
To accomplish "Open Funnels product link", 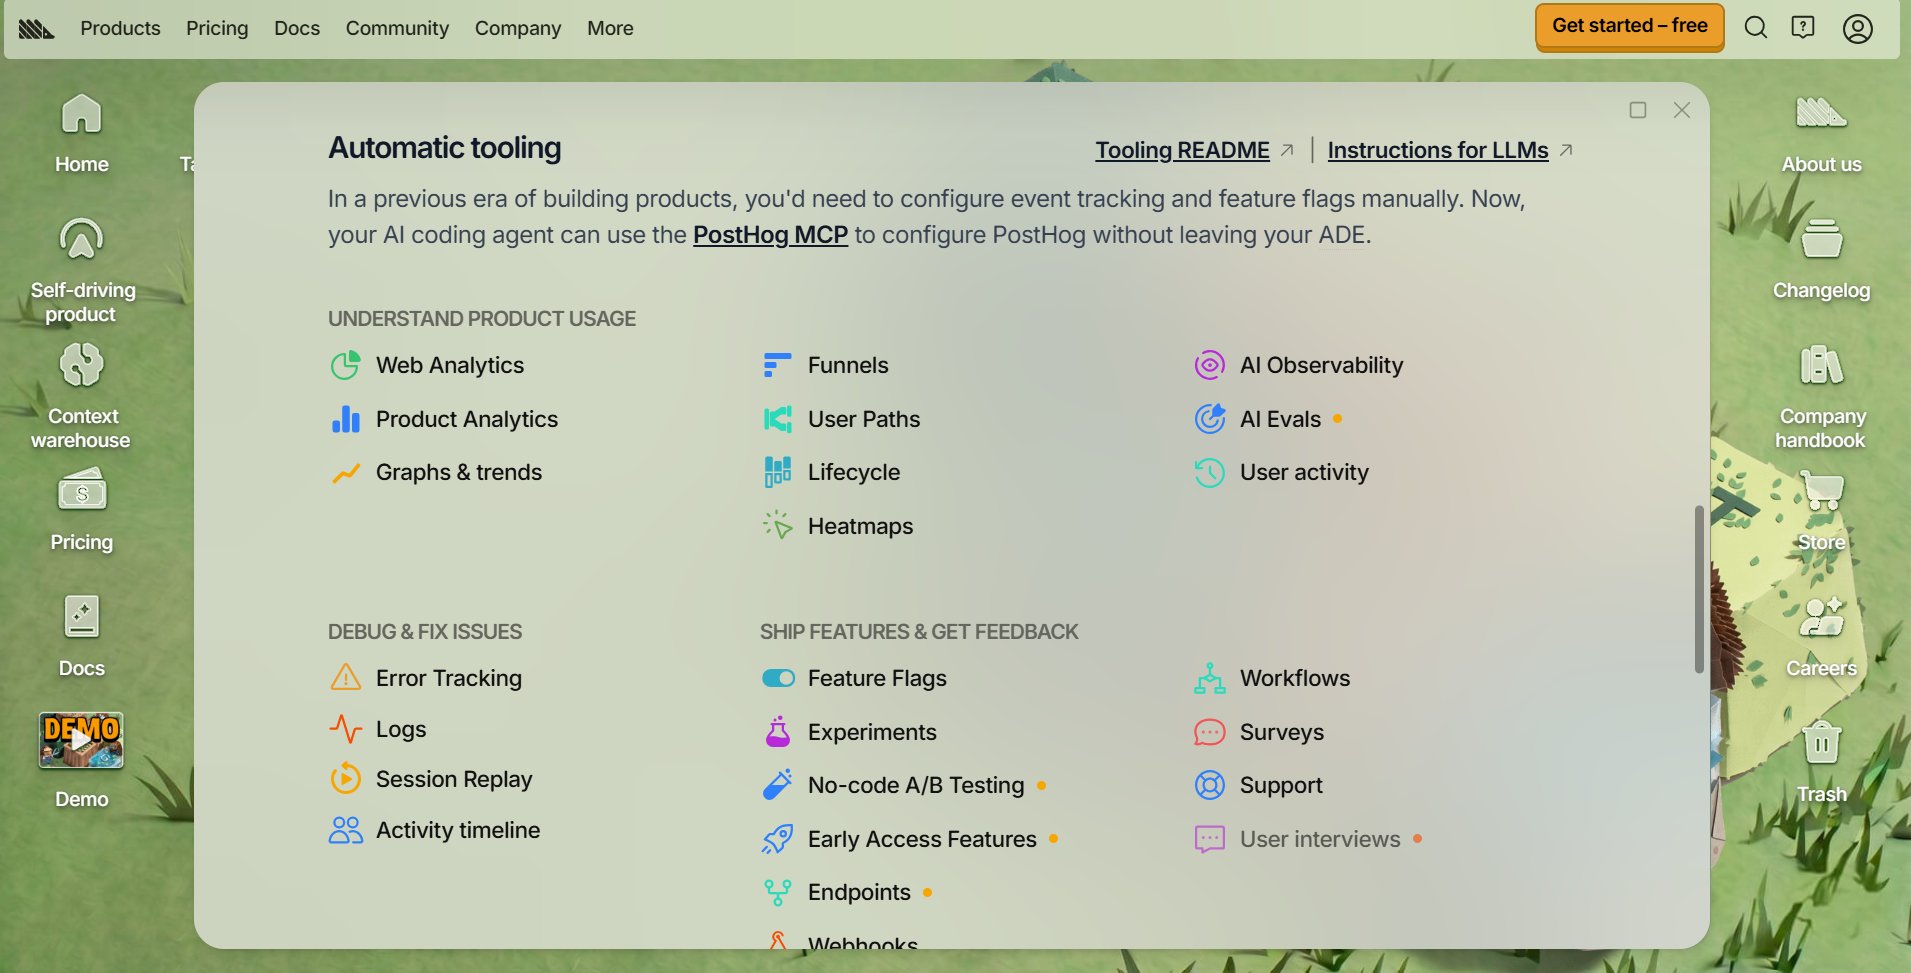I will click(x=826, y=365).
